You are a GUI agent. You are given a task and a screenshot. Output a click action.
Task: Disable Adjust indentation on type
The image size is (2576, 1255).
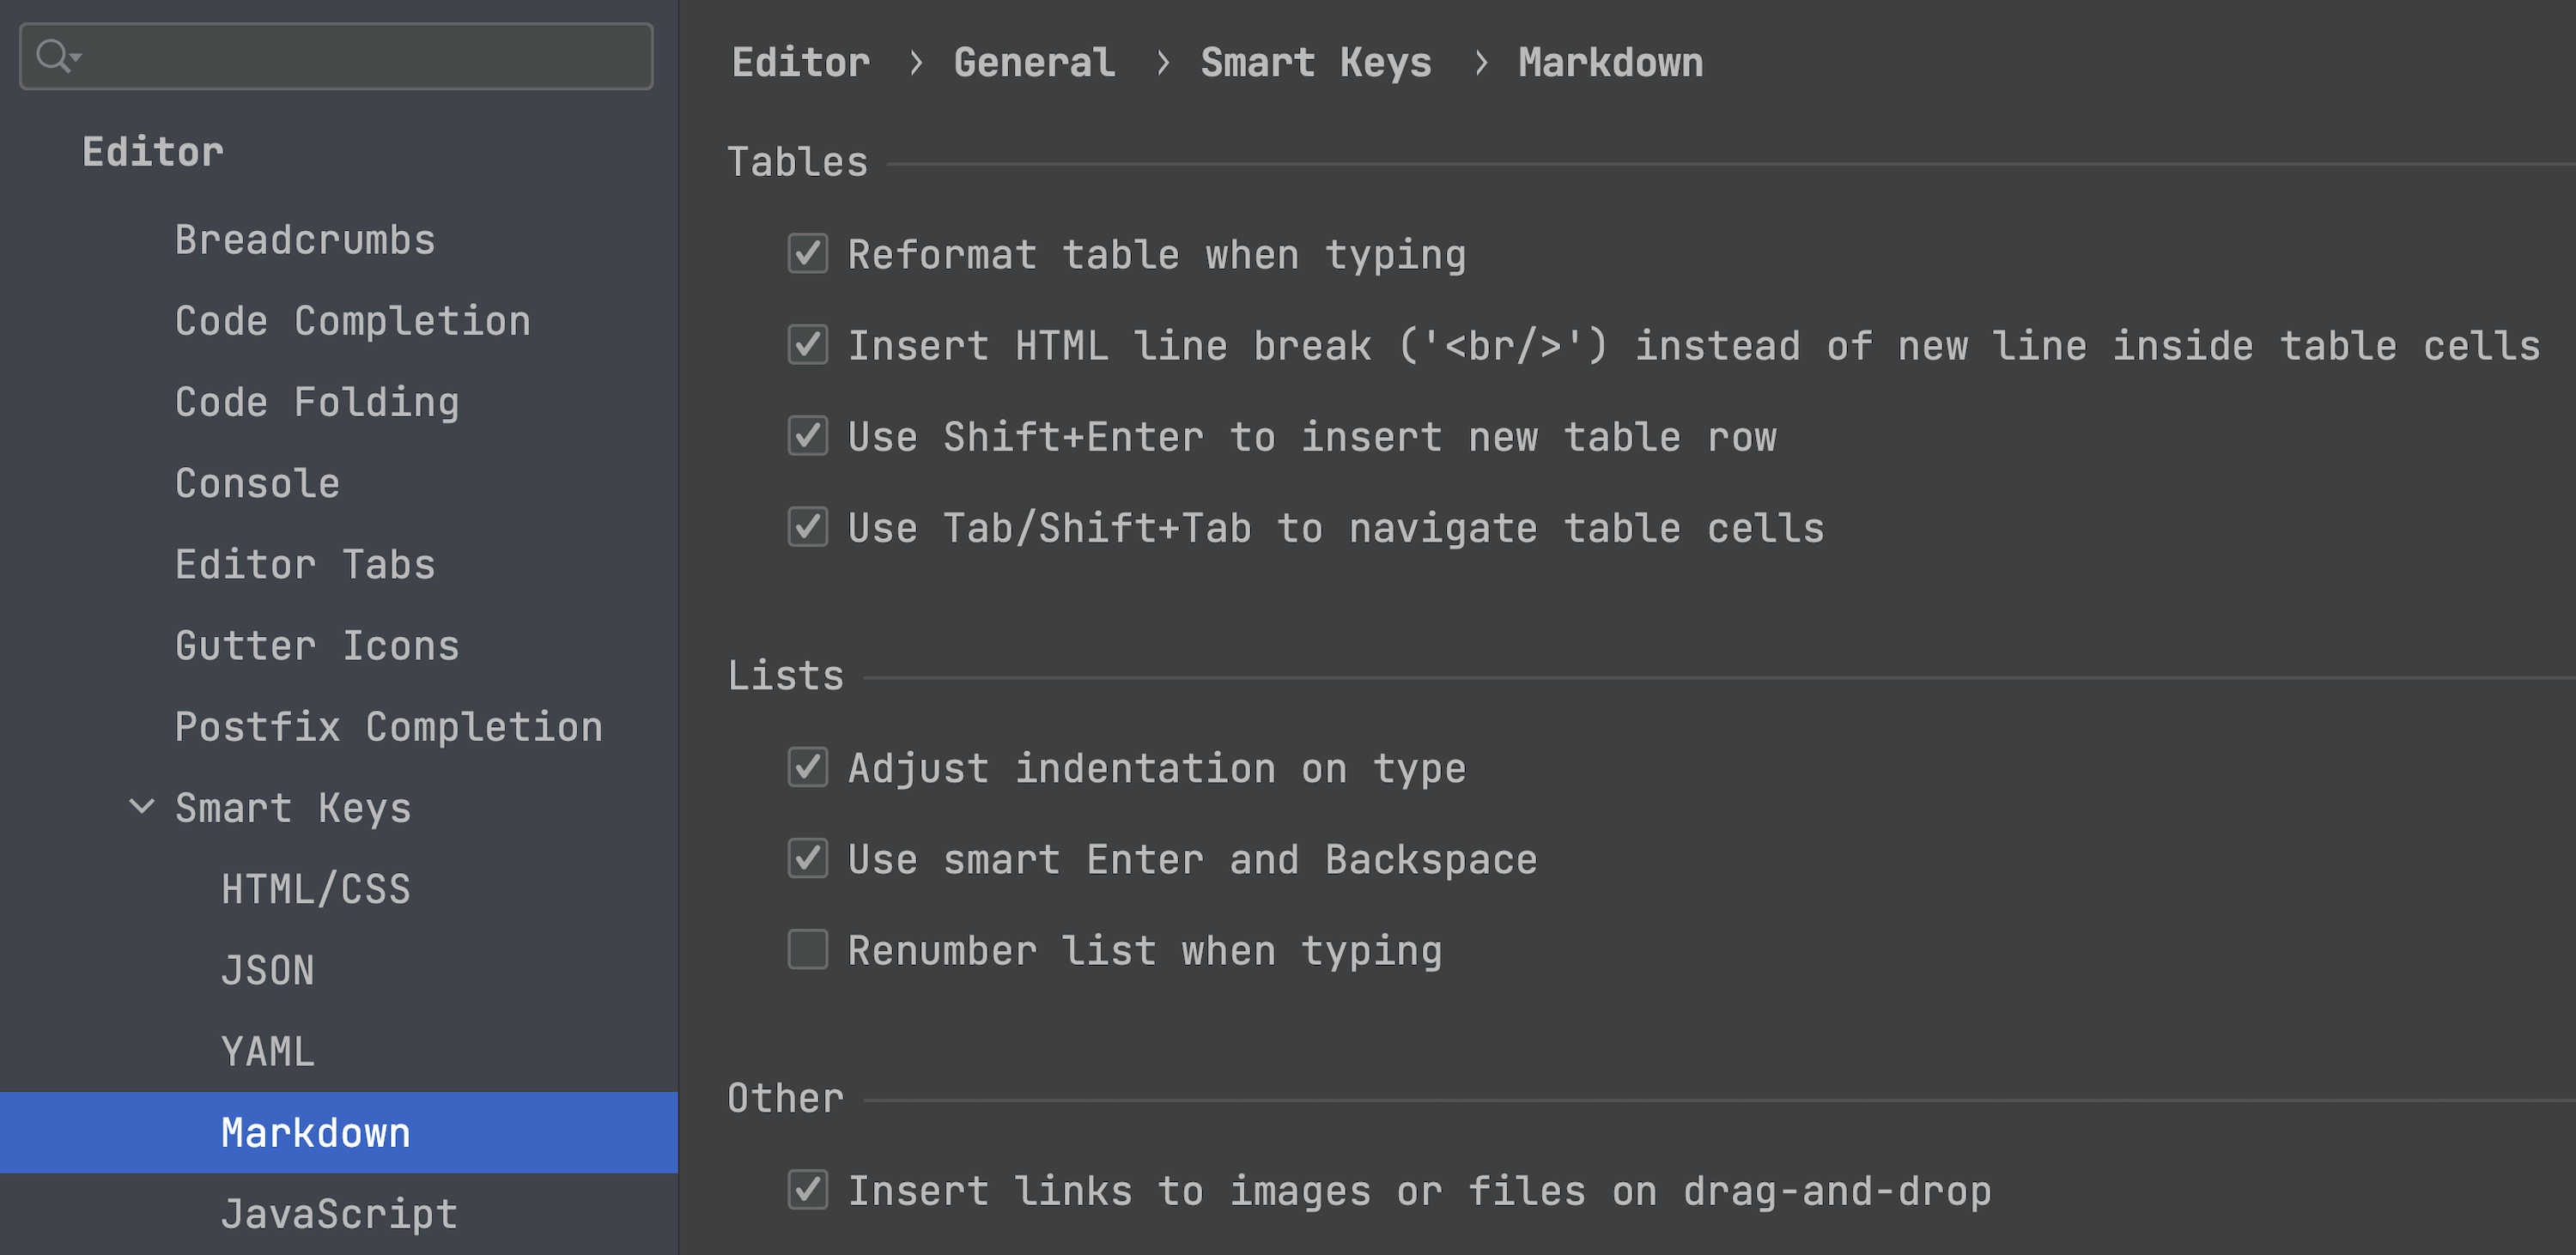807,767
